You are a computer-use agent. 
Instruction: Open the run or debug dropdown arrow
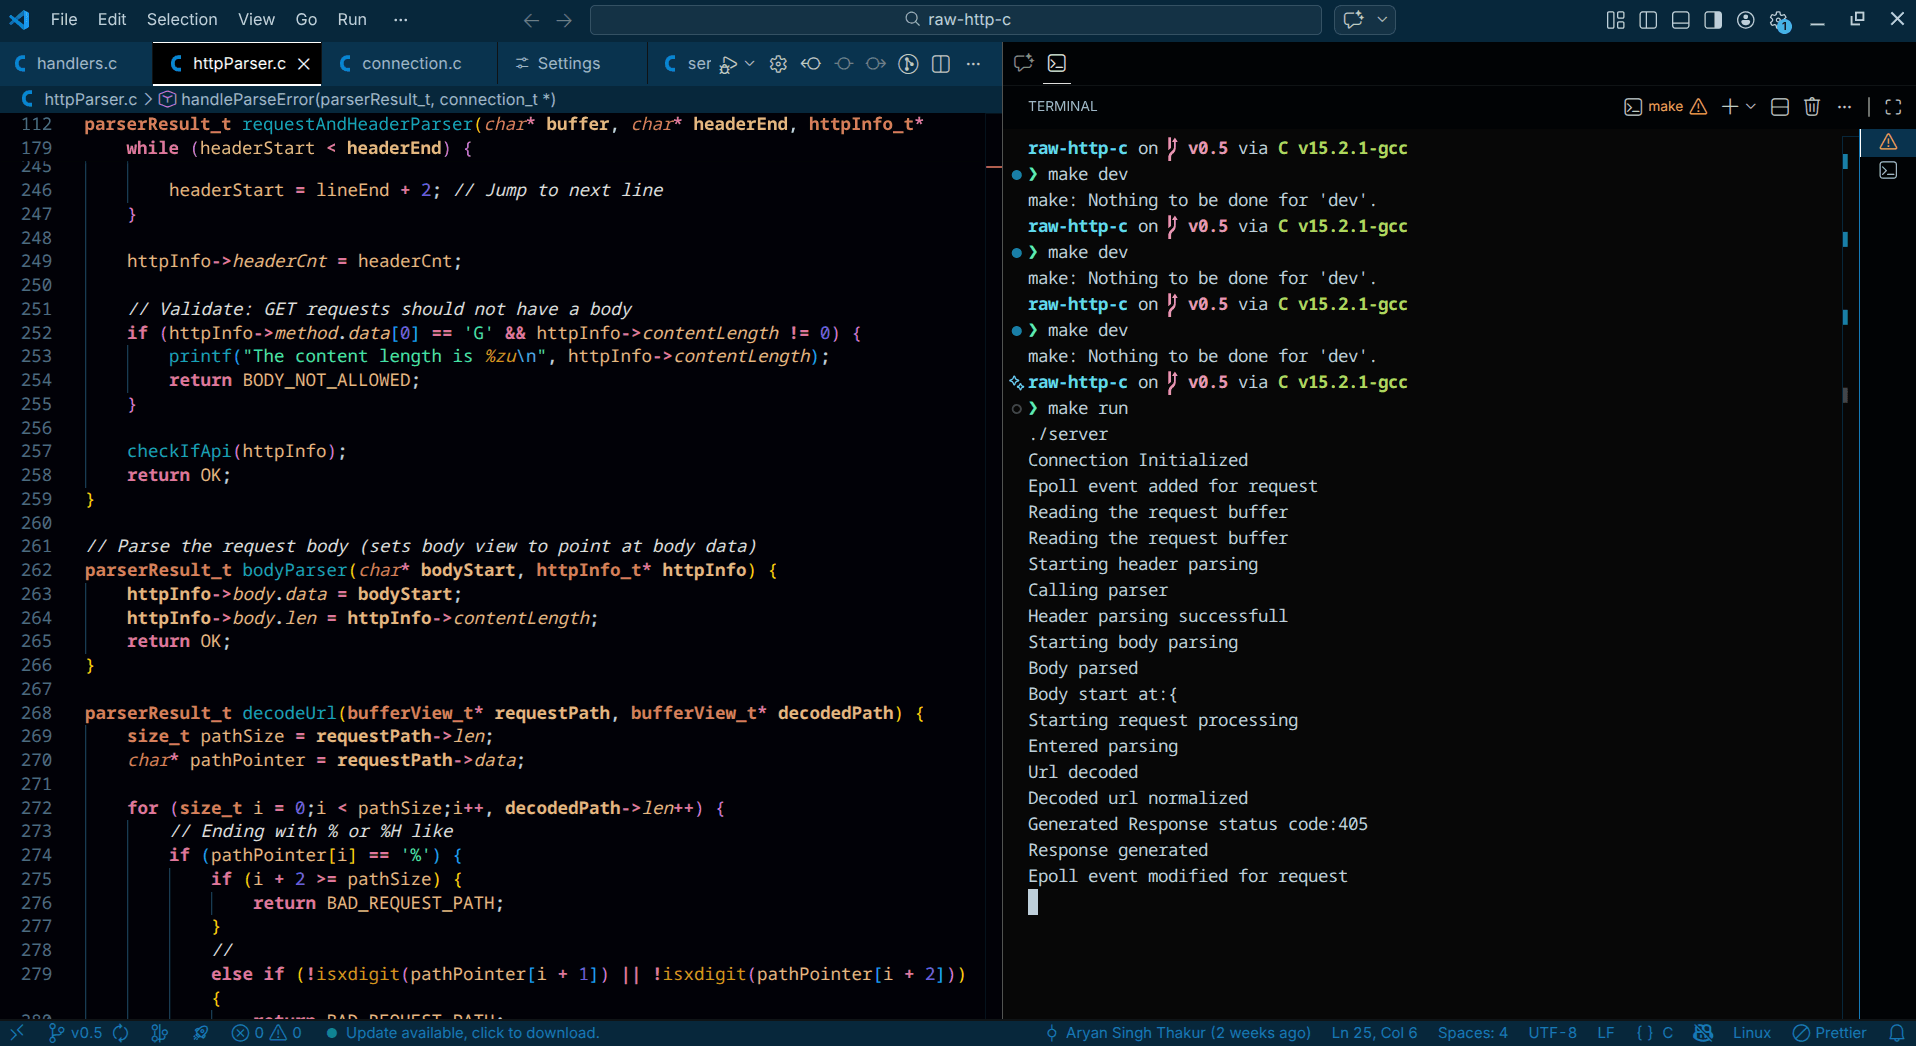point(750,64)
